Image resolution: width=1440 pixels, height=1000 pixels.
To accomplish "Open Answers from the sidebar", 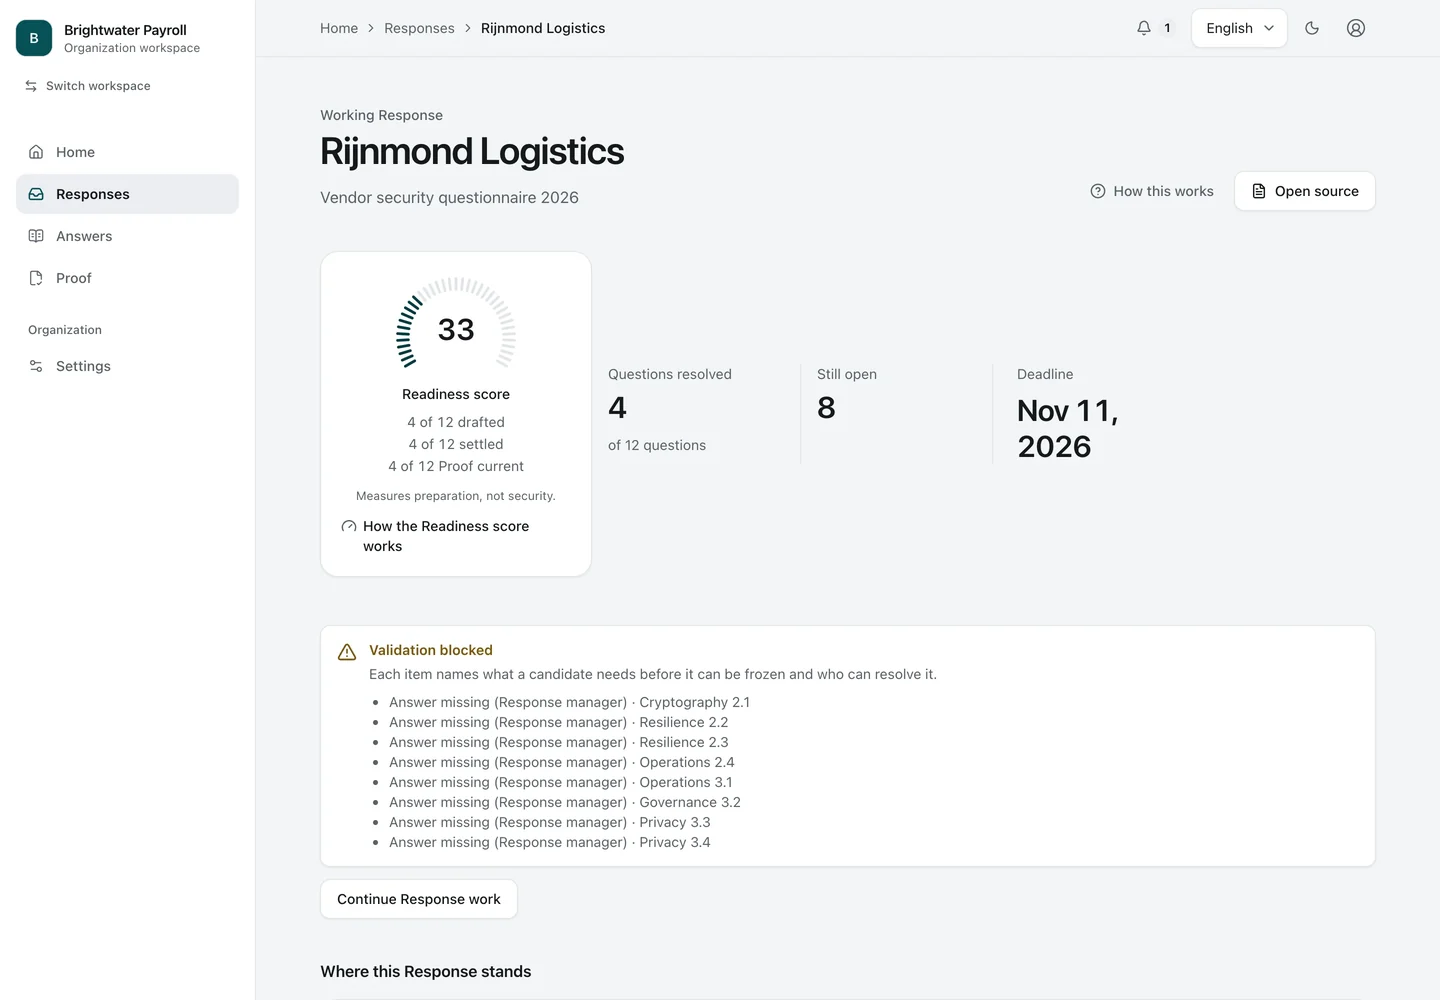I will (127, 236).
